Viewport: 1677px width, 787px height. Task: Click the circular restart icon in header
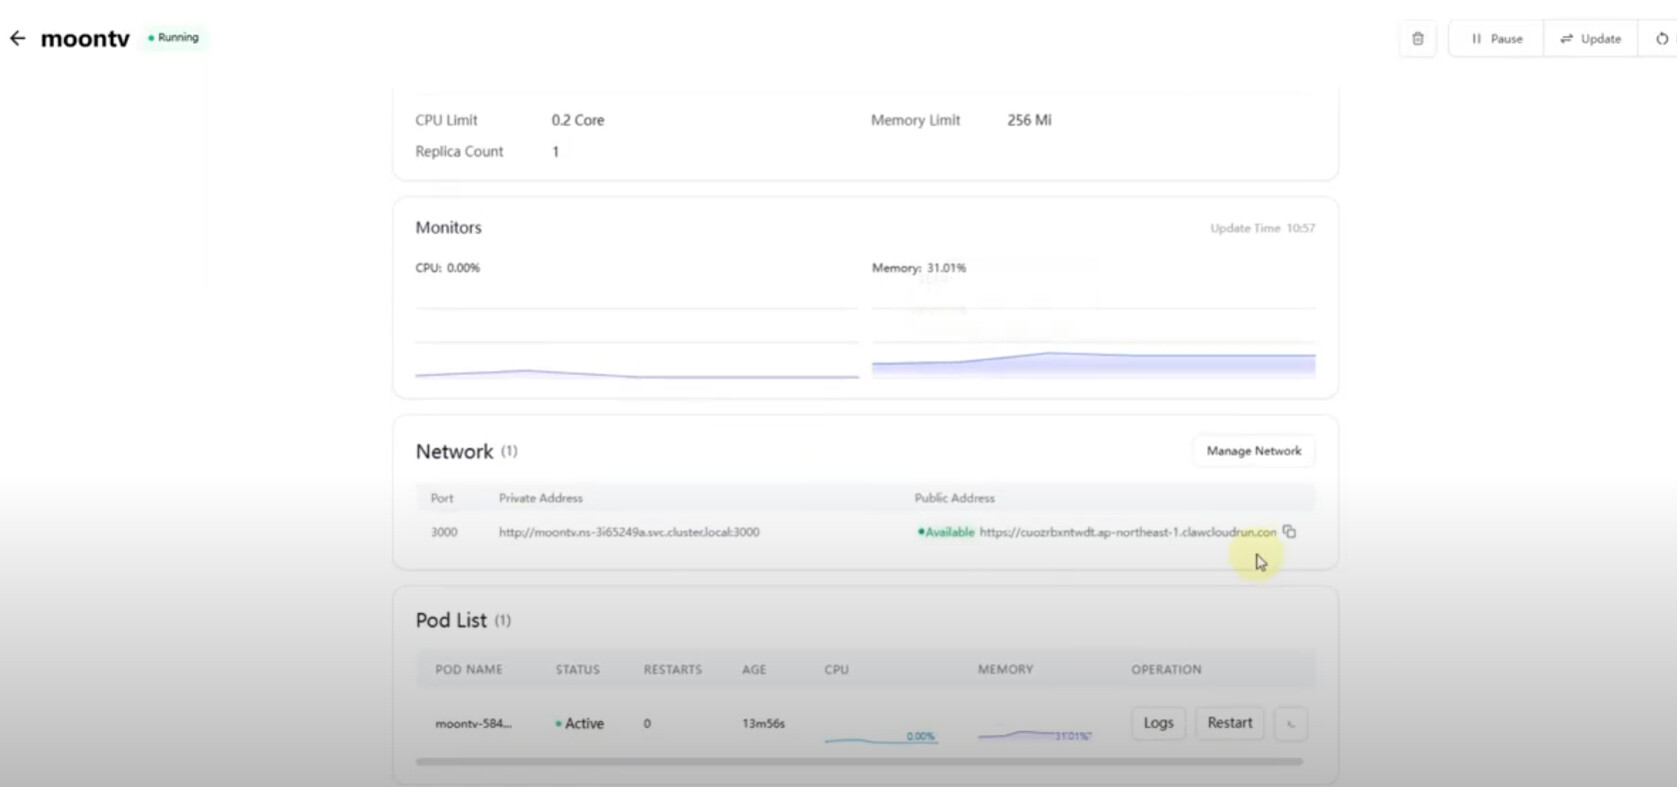1661,39
